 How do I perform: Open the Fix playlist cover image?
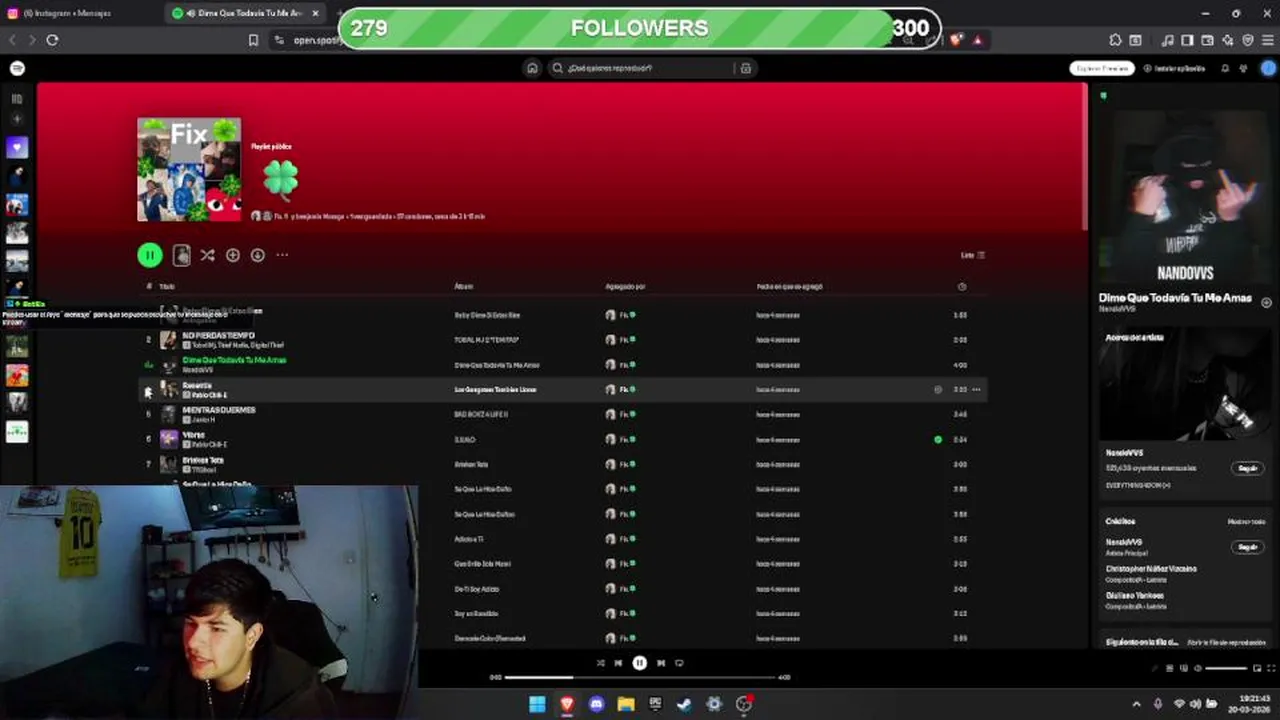189,170
